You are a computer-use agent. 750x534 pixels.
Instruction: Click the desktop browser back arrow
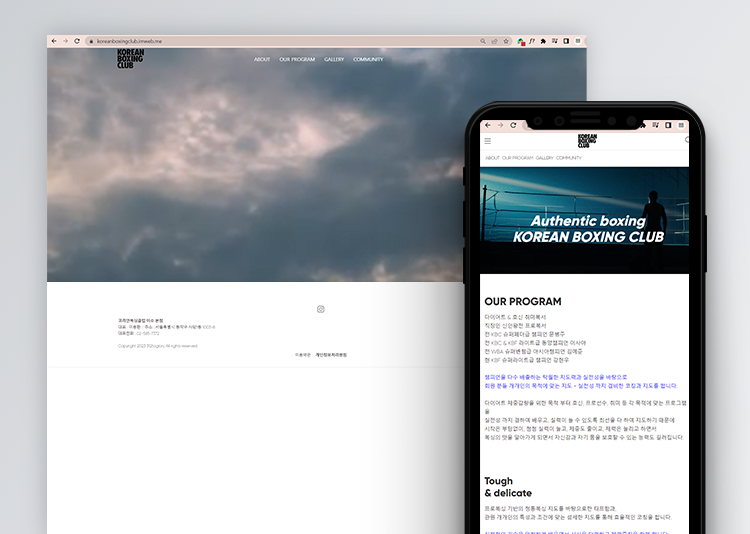(x=54, y=41)
